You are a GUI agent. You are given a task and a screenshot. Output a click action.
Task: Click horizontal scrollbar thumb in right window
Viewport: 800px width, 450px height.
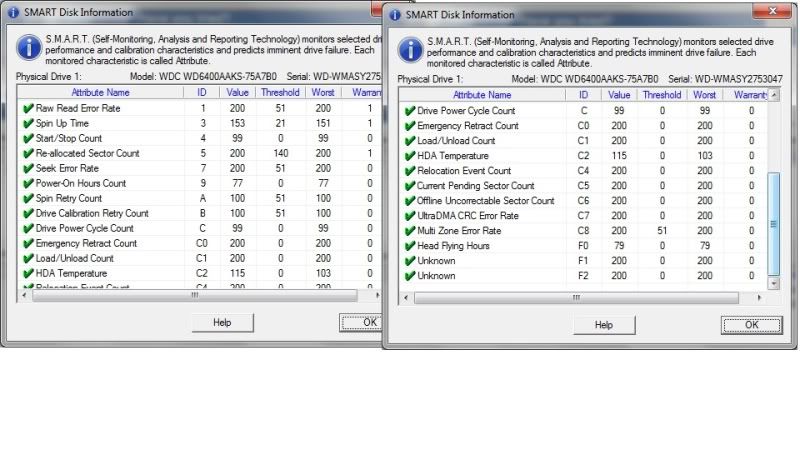pos(576,297)
